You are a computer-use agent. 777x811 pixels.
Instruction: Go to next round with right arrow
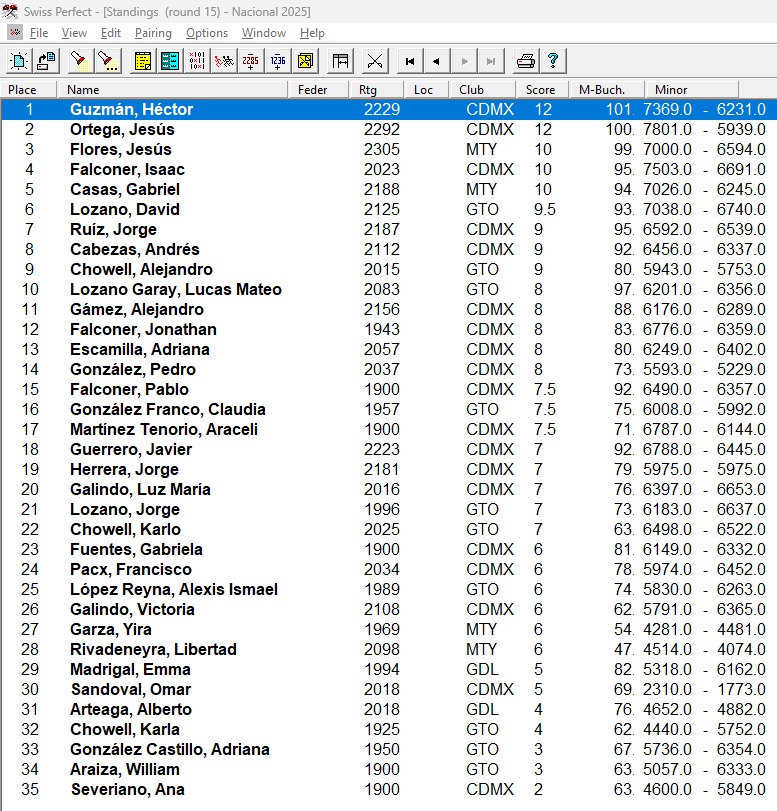(464, 61)
